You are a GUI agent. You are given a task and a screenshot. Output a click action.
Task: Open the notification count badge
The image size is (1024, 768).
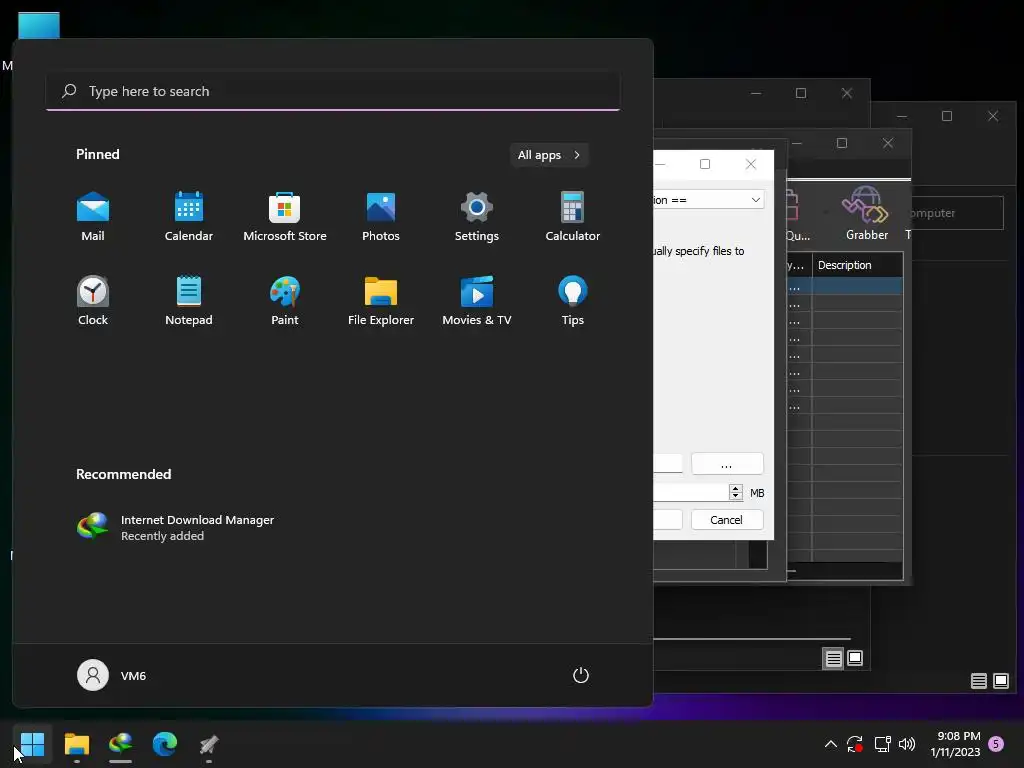coord(996,744)
